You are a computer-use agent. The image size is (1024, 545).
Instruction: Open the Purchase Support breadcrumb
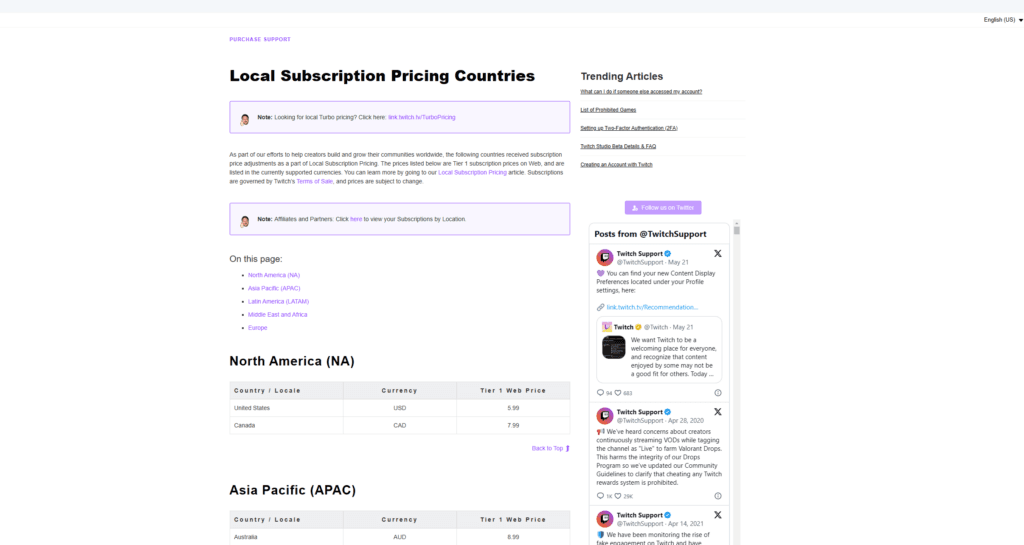tap(260, 39)
